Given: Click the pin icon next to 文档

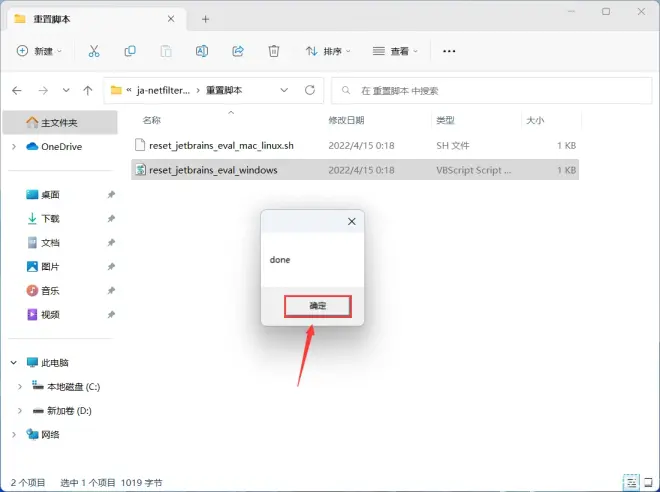Looking at the screenshot, I should coord(111,242).
